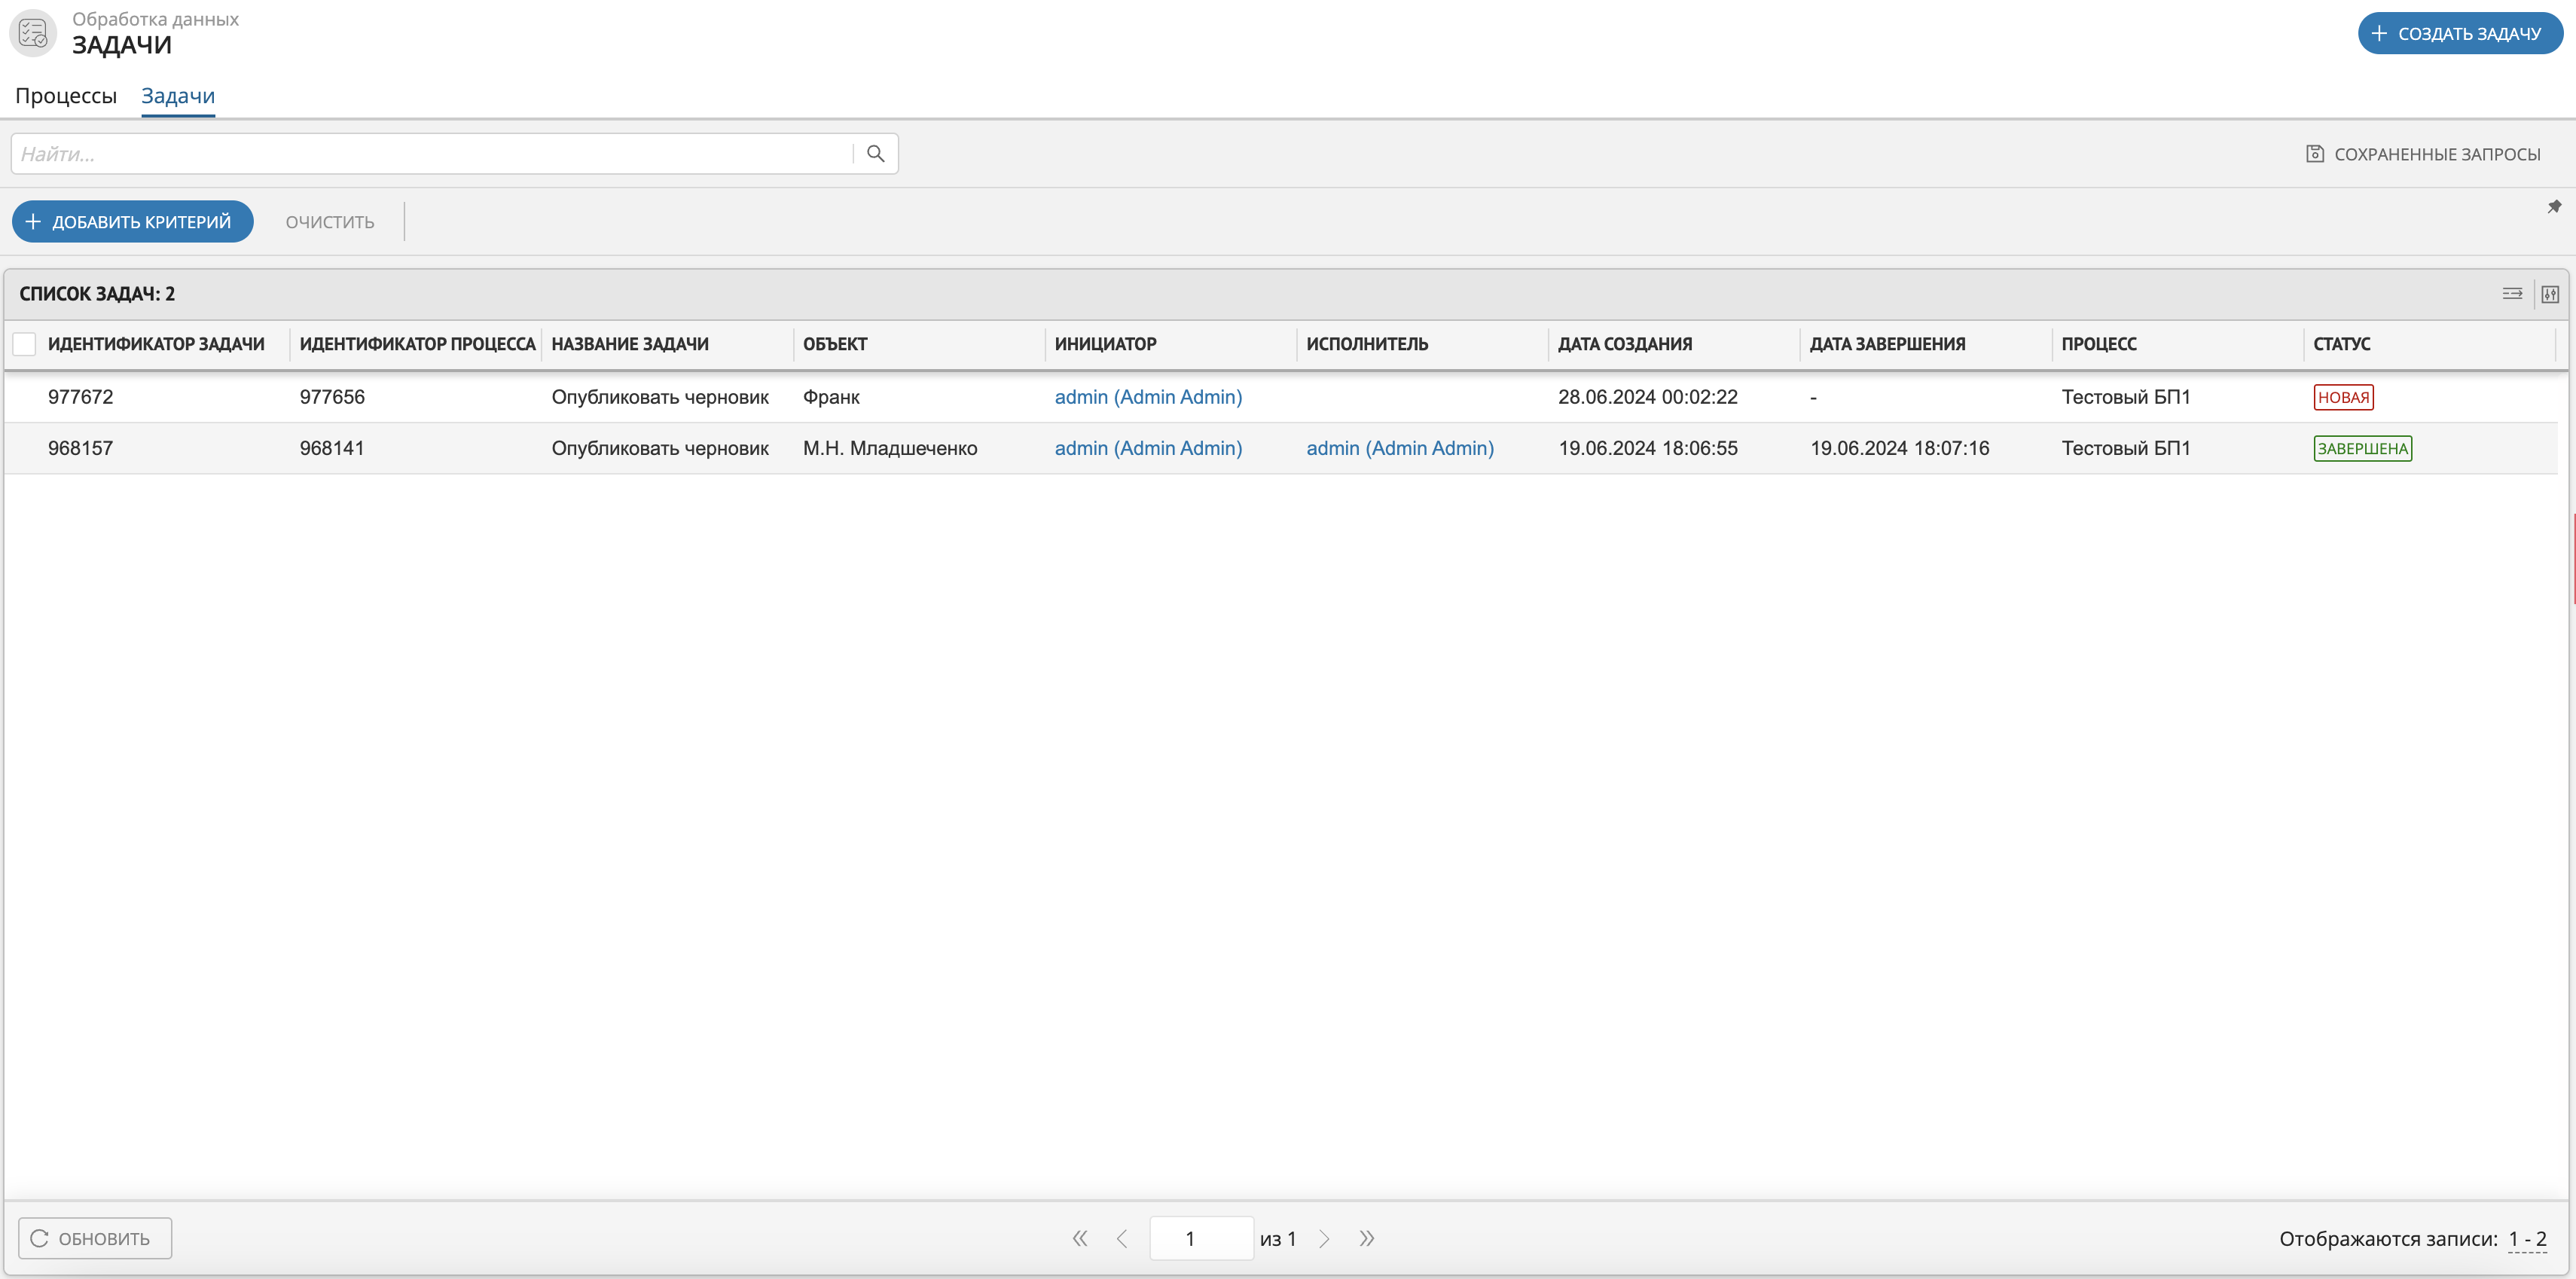The height and width of the screenshot is (1279, 2576).
Task: Click the Новая status badge
Action: coord(2343,397)
